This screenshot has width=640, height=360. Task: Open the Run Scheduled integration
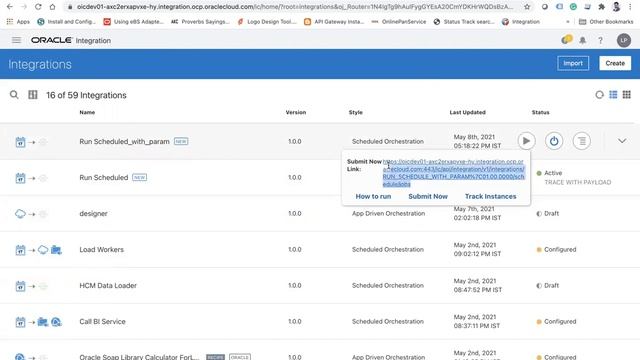pyautogui.click(x=104, y=178)
